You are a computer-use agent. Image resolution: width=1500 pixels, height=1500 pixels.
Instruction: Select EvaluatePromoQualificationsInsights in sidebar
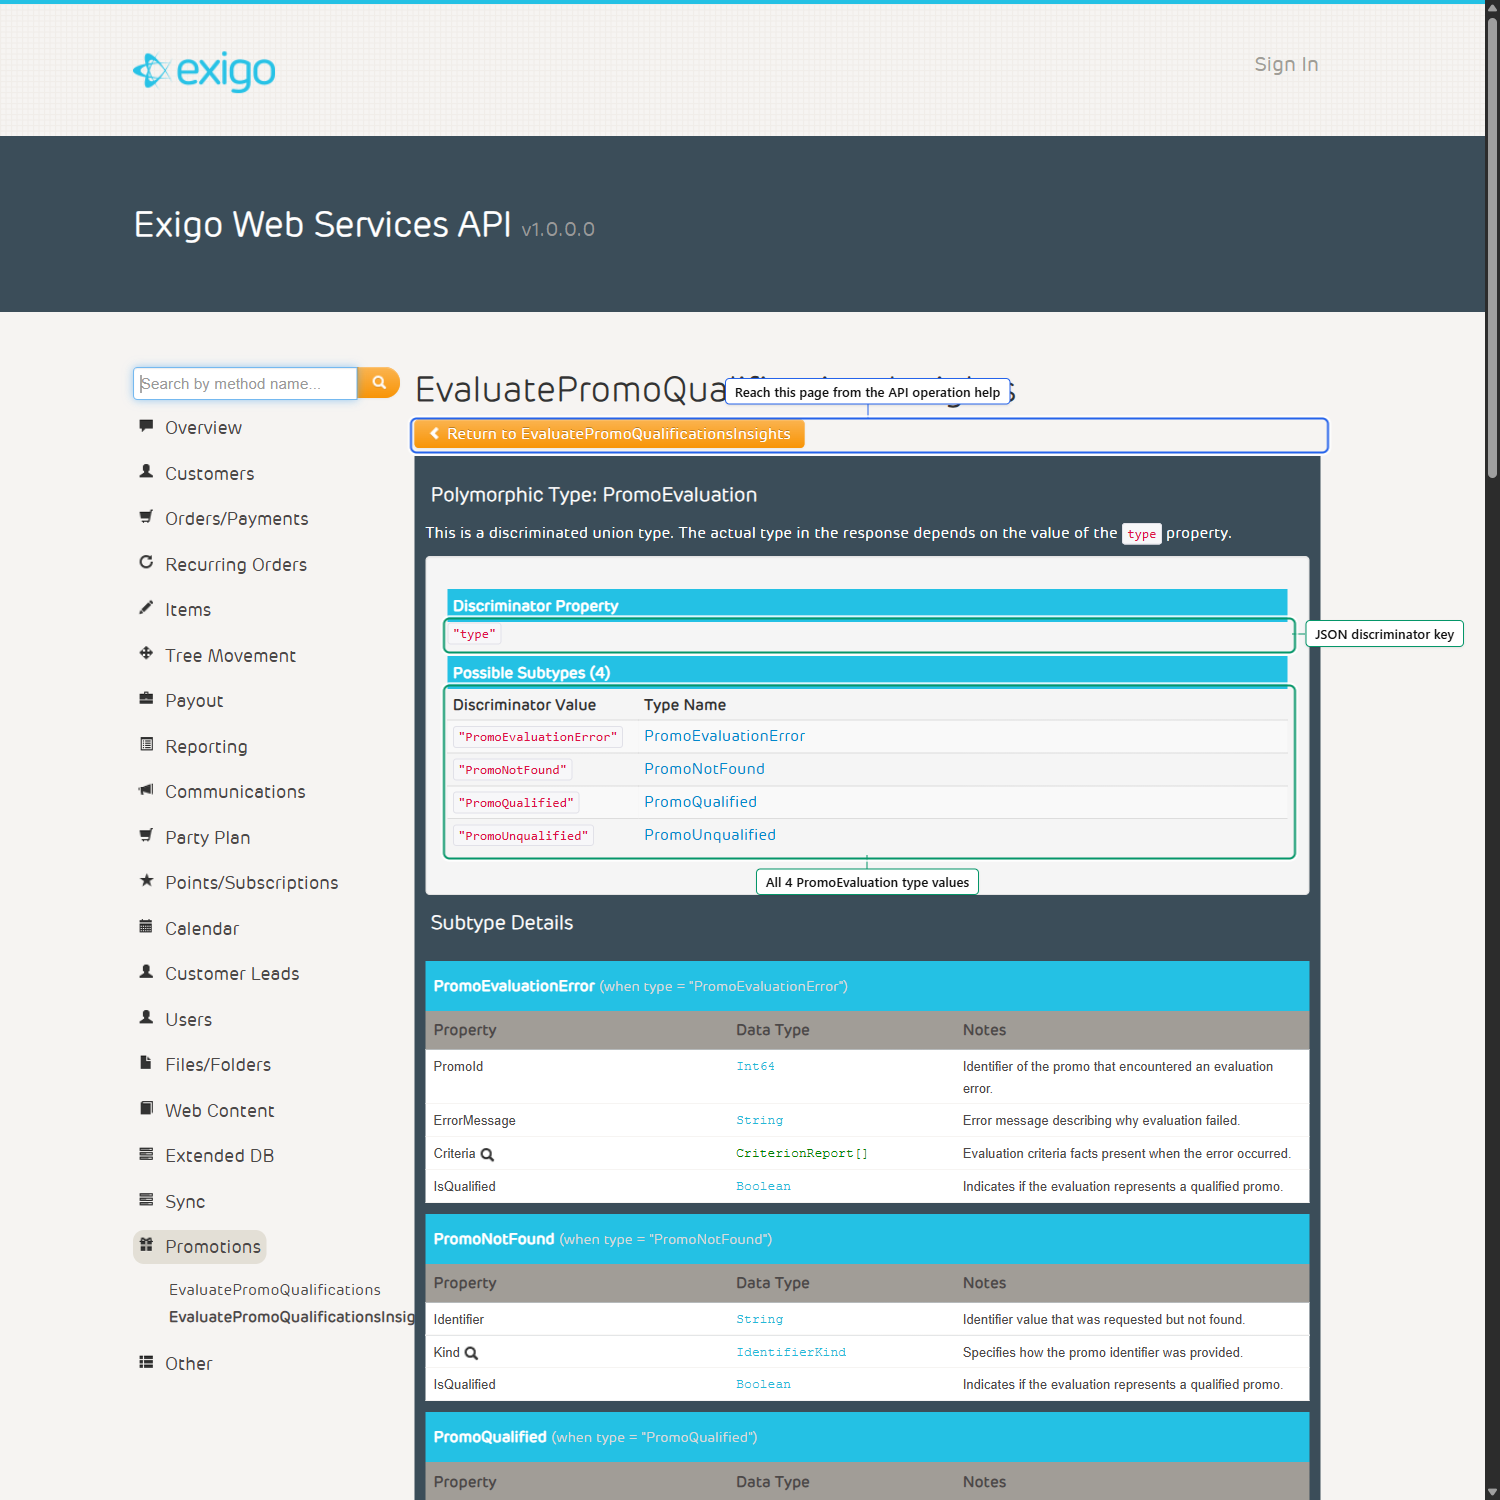click(x=292, y=1317)
